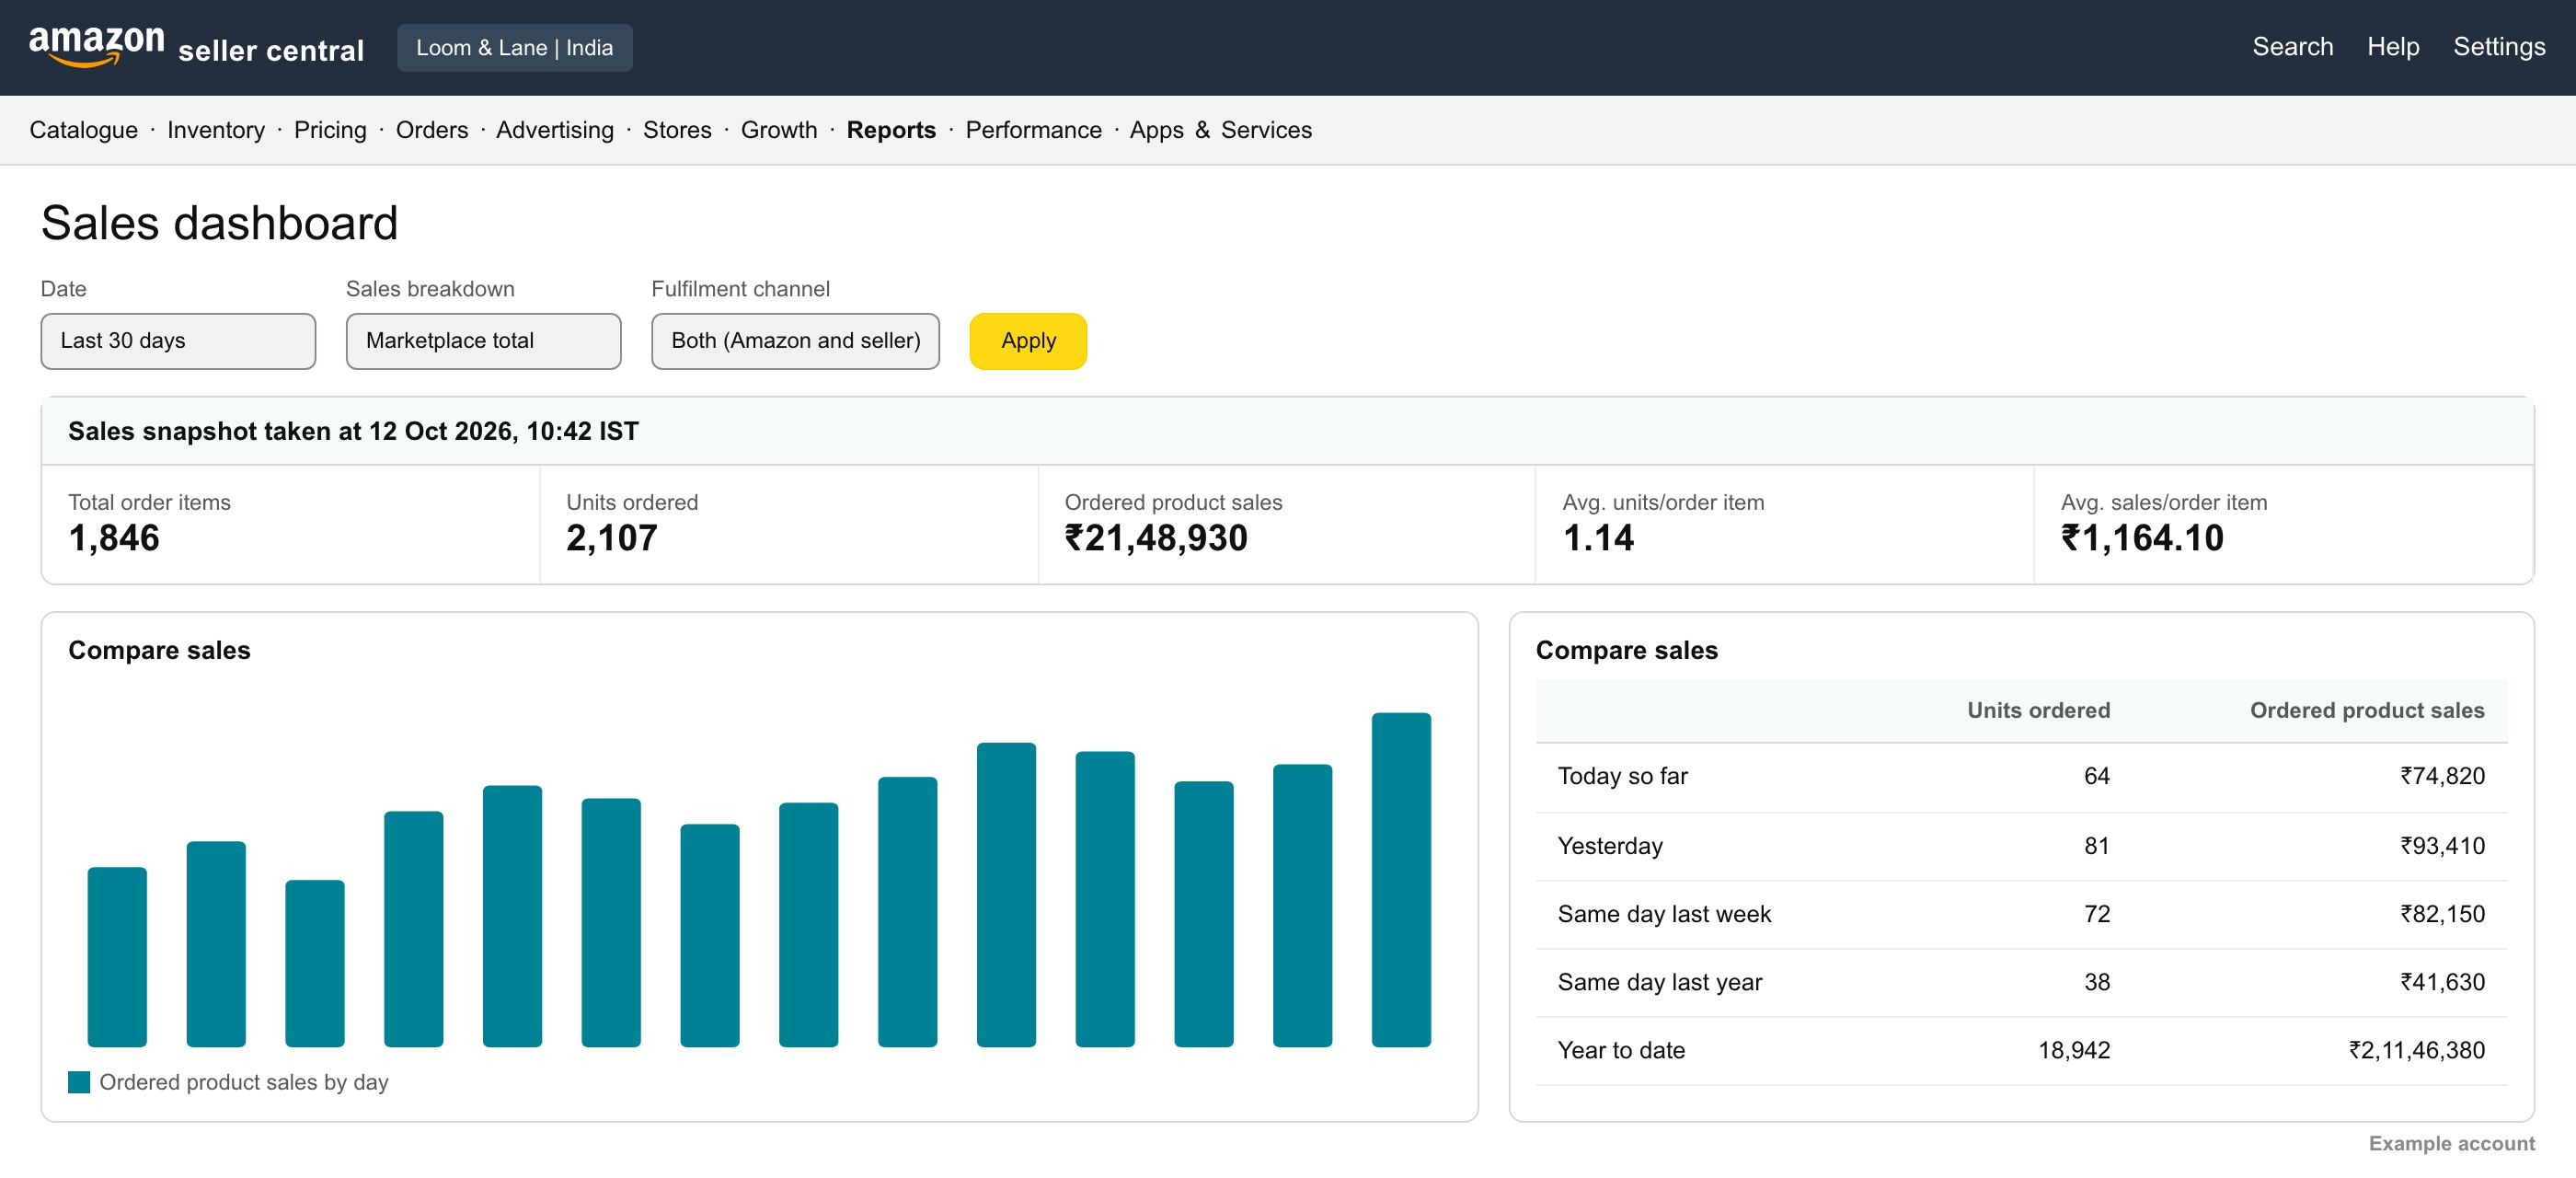Click the Same day last year units value 38
The width and height of the screenshot is (2576, 1178).
click(x=2097, y=982)
